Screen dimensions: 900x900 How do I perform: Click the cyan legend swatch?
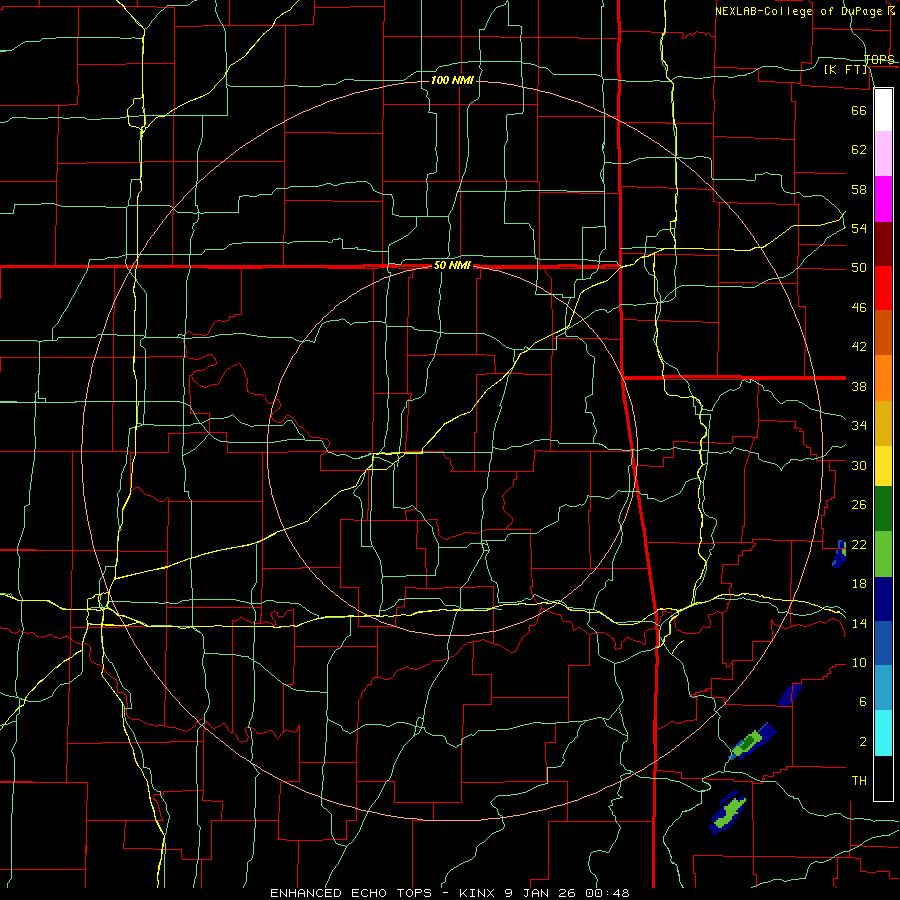click(x=883, y=733)
